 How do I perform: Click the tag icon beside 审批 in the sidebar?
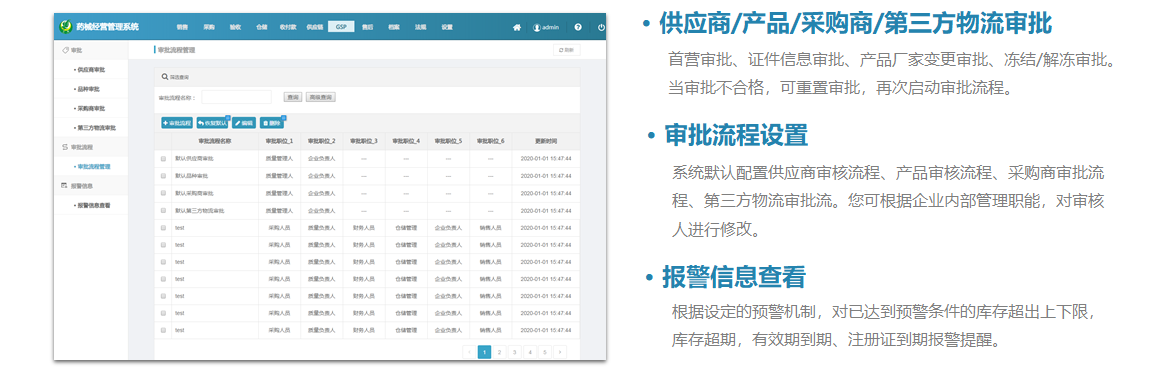click(65, 49)
